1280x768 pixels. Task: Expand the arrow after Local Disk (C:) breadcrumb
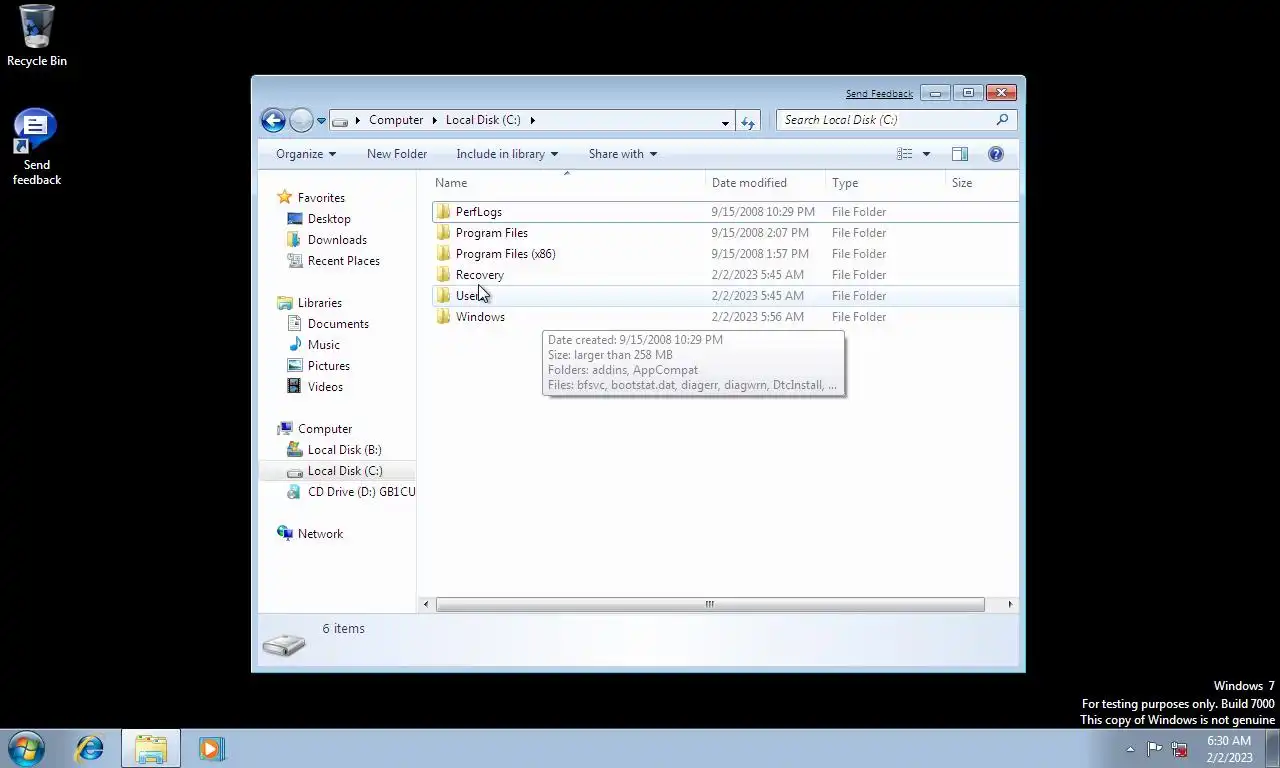click(x=533, y=121)
